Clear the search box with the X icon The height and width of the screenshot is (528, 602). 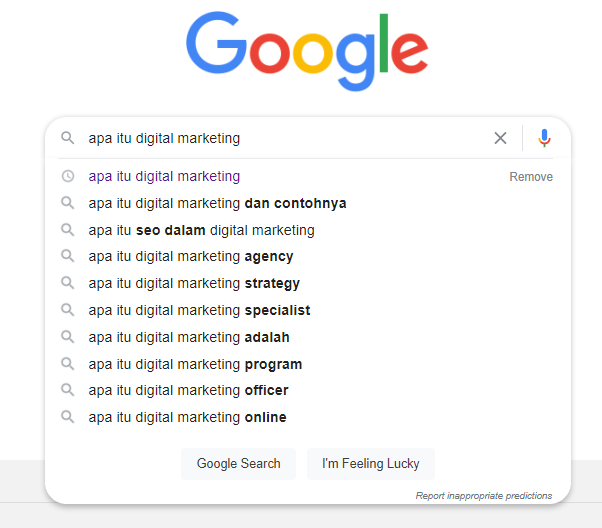(x=500, y=138)
